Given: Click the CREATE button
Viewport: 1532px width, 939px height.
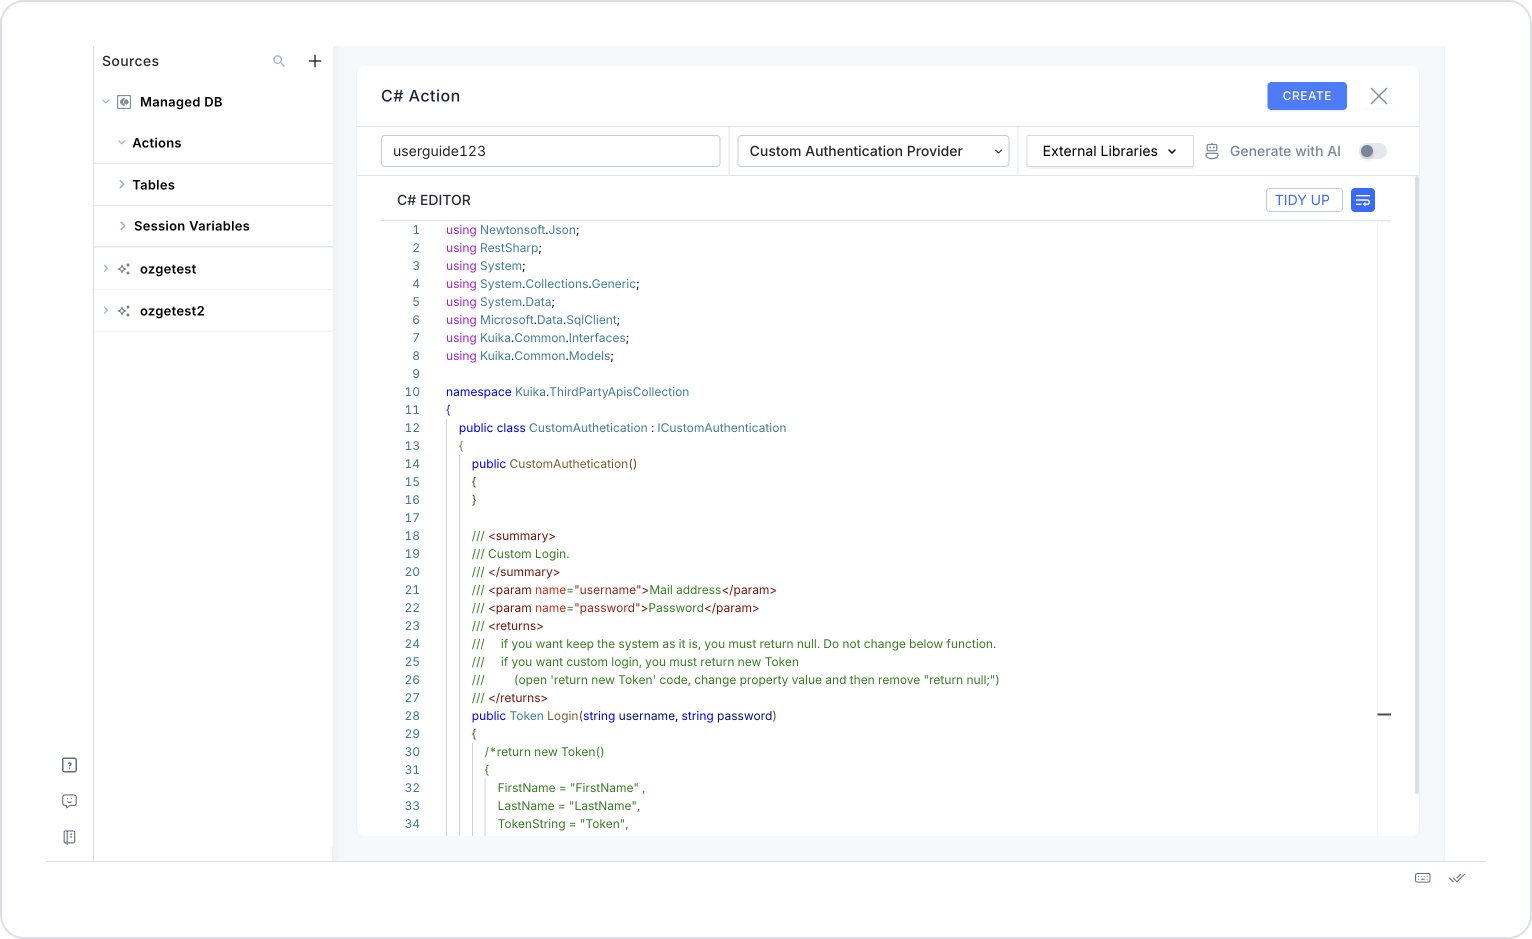Looking at the screenshot, I should (x=1307, y=96).
